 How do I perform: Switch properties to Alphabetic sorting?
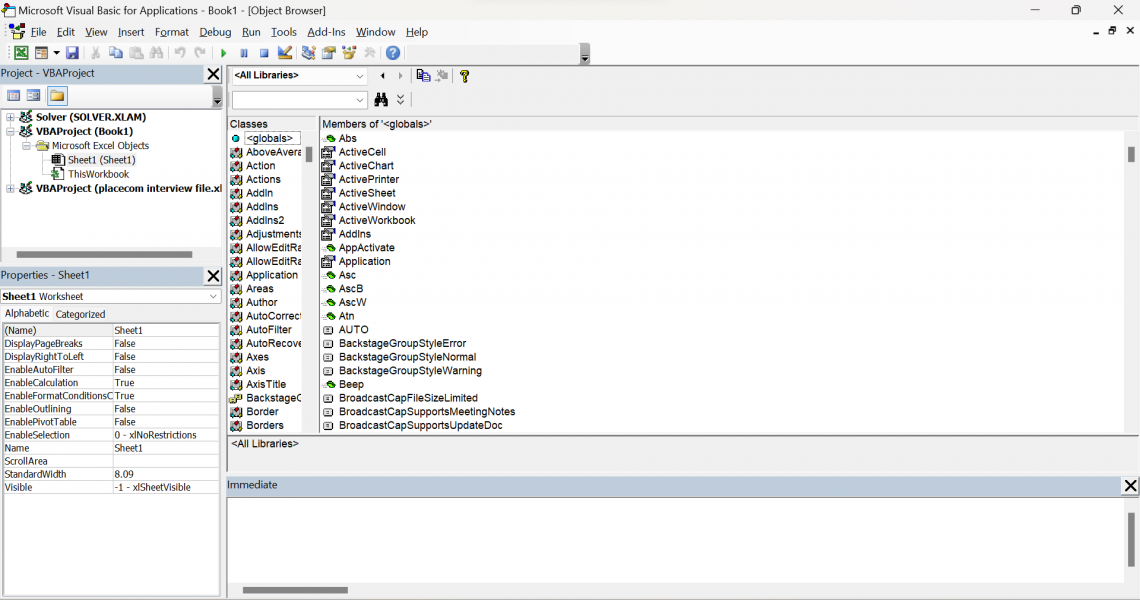tap(26, 313)
